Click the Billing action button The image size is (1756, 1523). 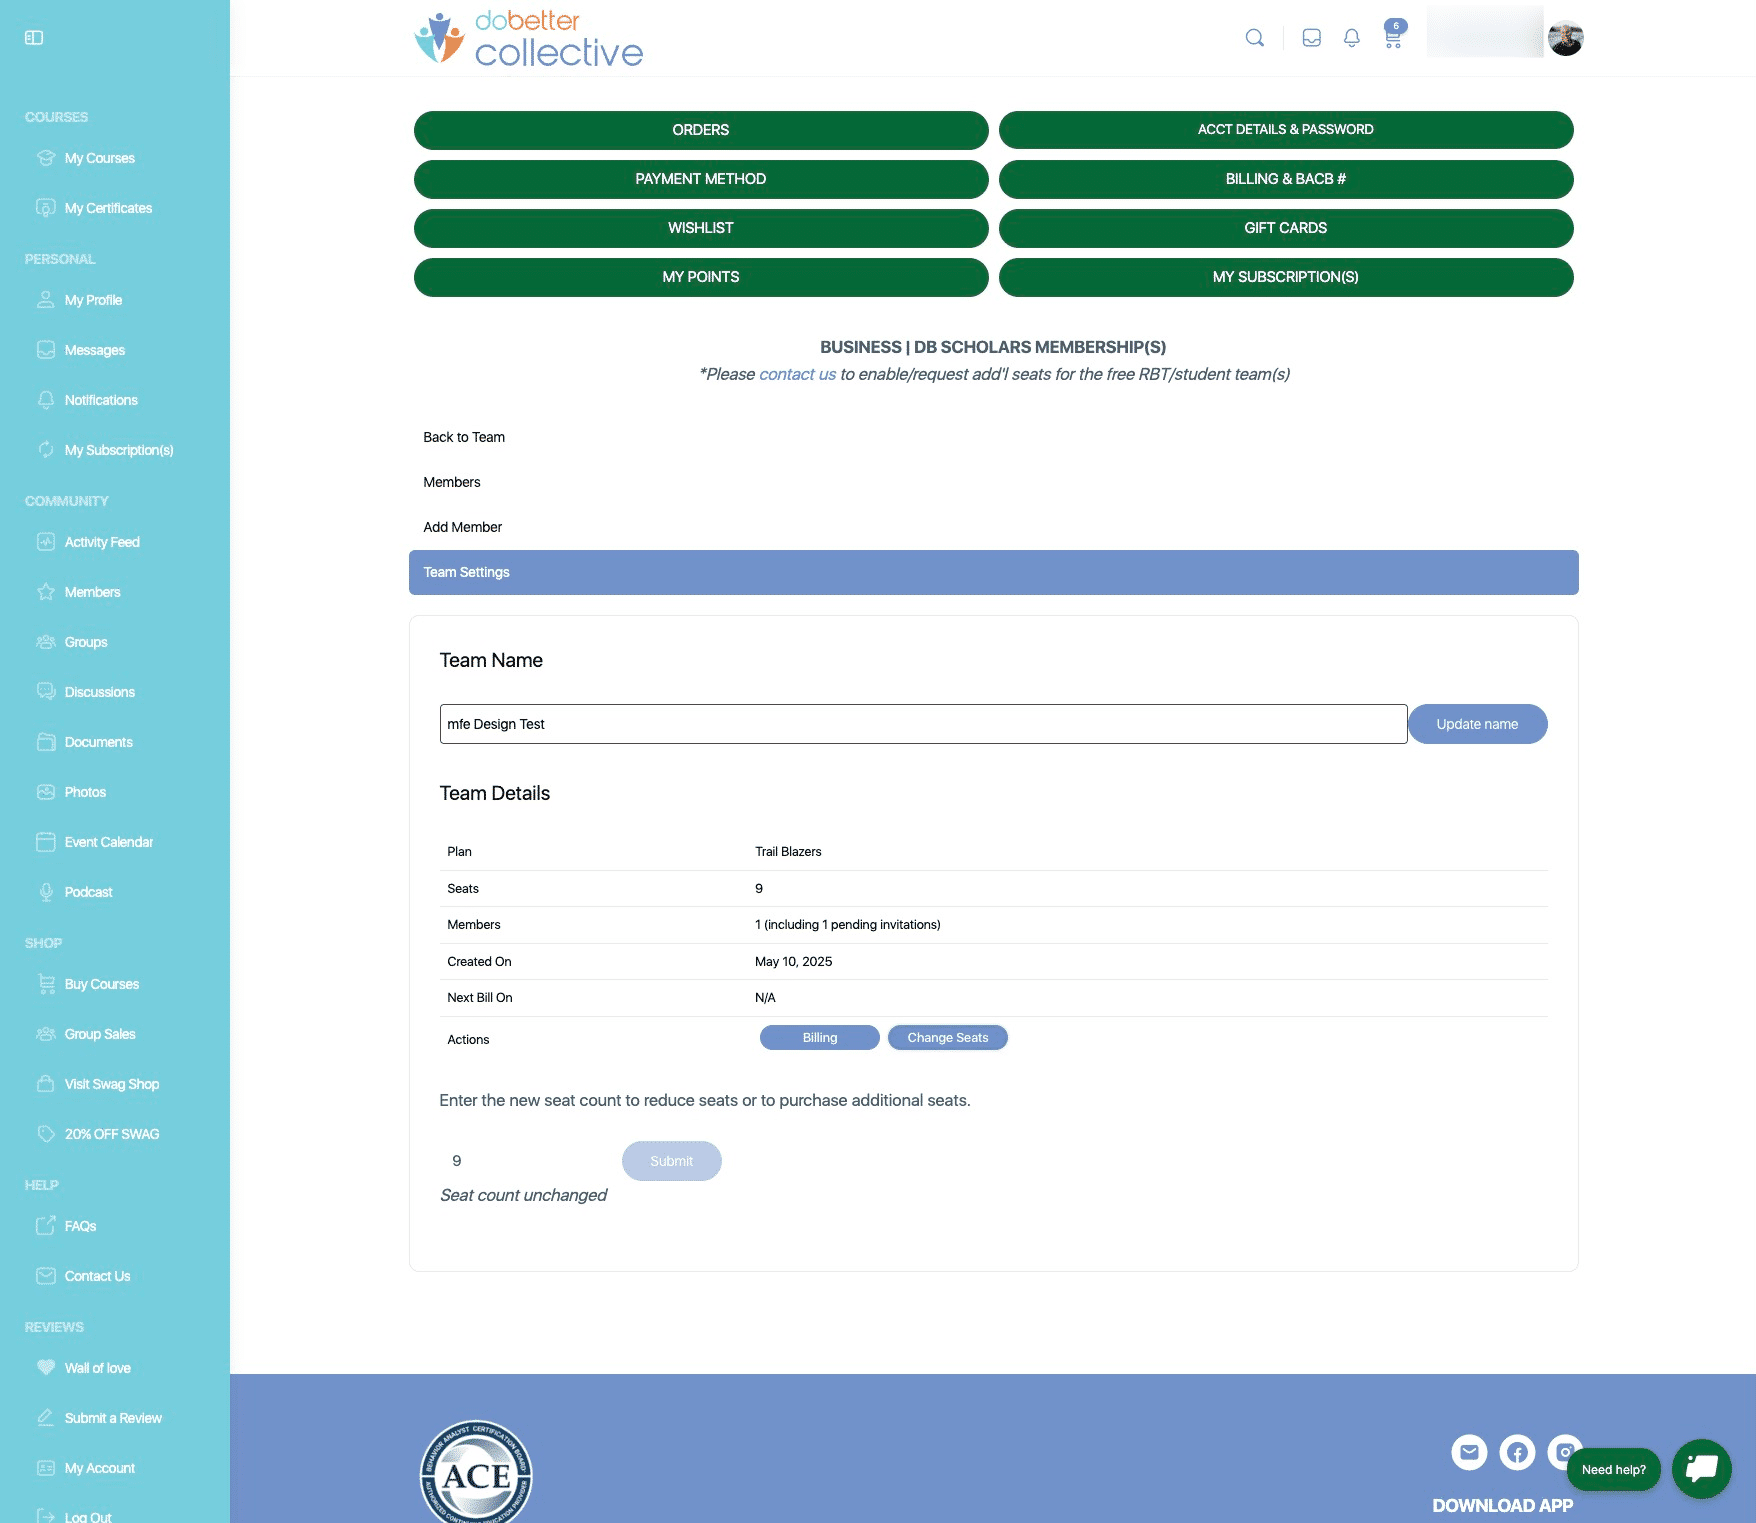coord(820,1038)
